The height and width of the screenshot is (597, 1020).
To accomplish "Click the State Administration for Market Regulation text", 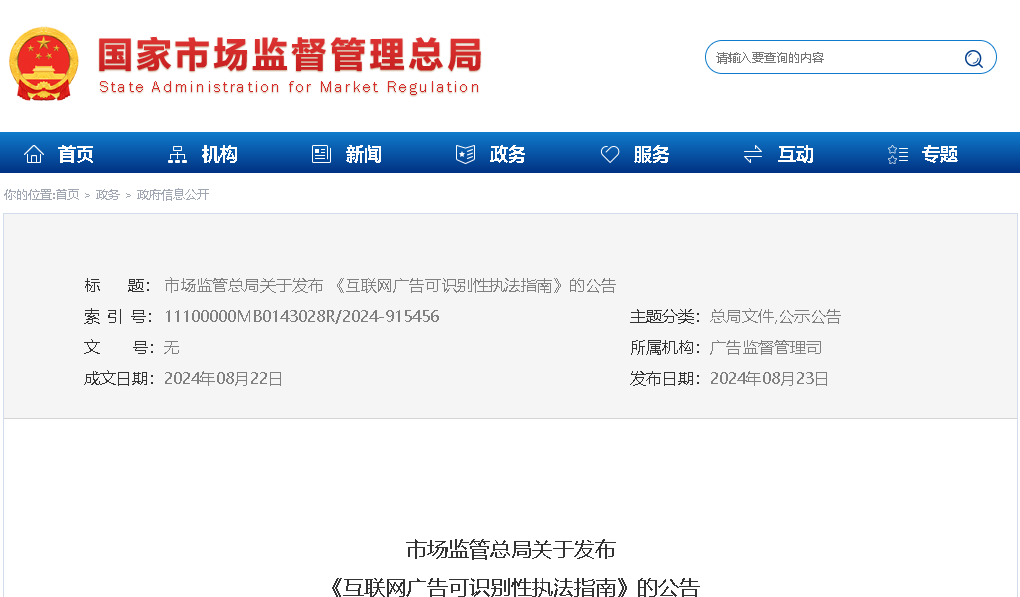I will [289, 87].
